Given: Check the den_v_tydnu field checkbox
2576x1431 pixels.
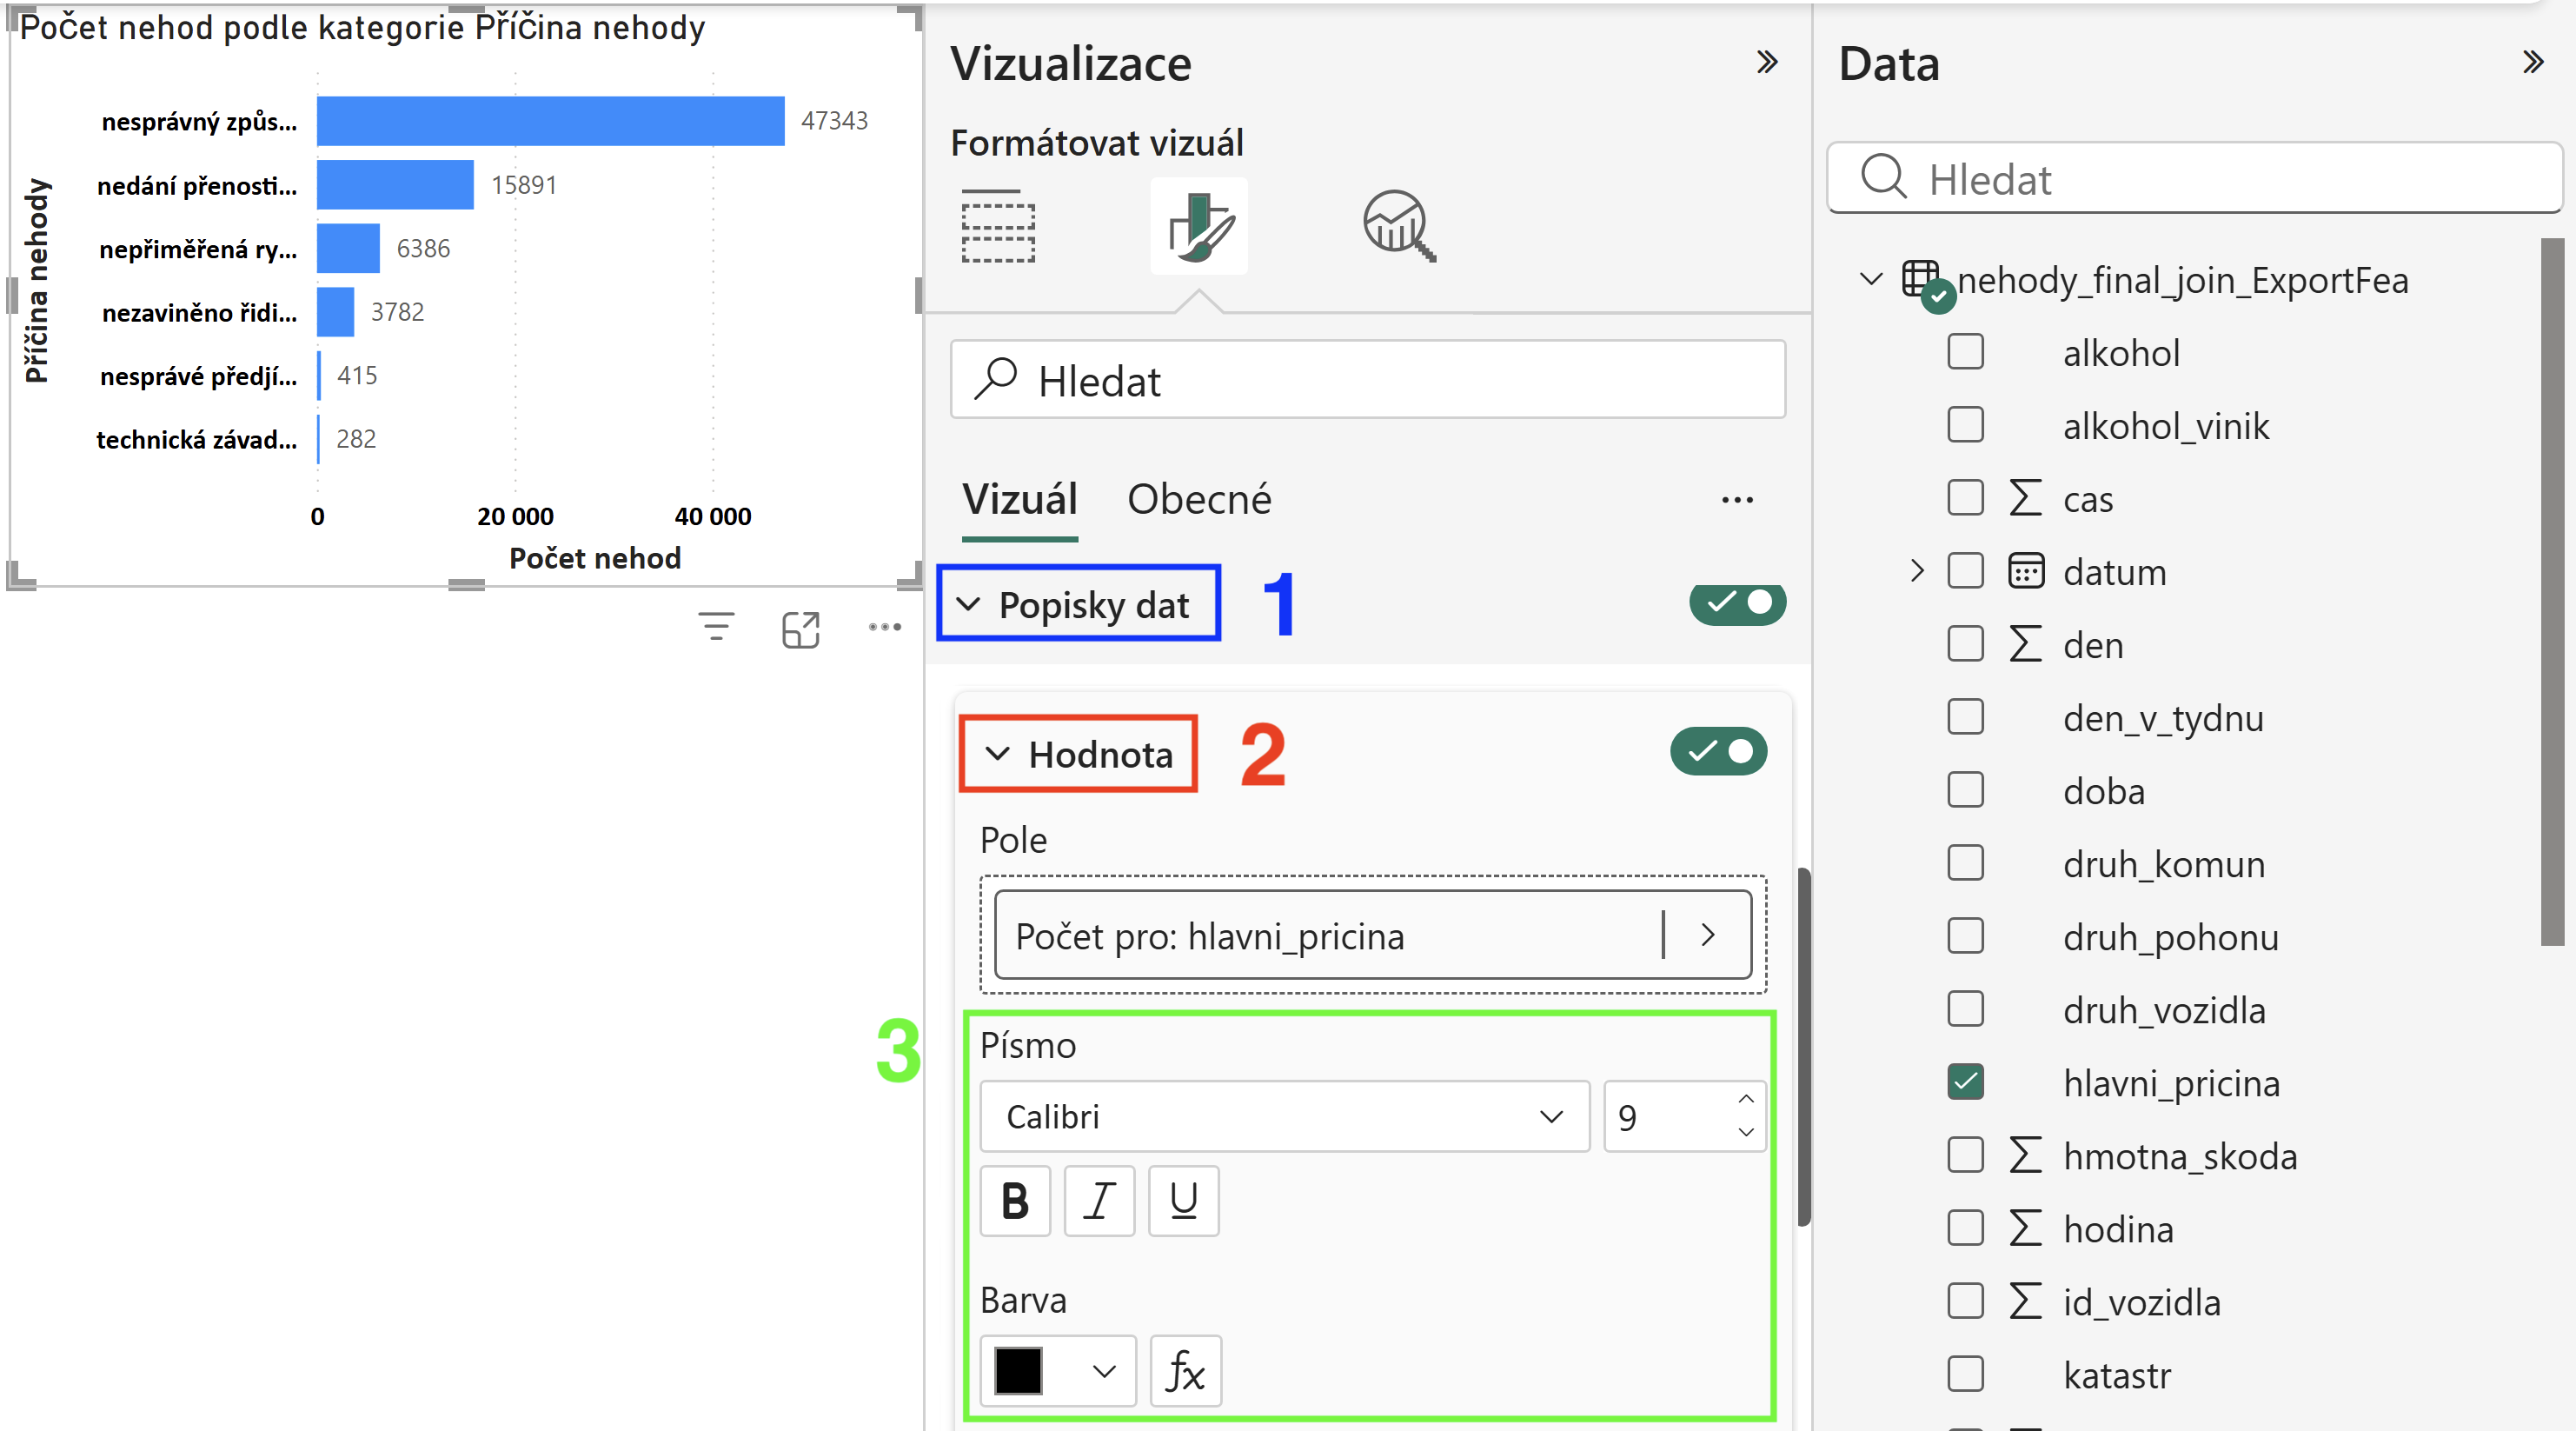Looking at the screenshot, I should point(1965,717).
